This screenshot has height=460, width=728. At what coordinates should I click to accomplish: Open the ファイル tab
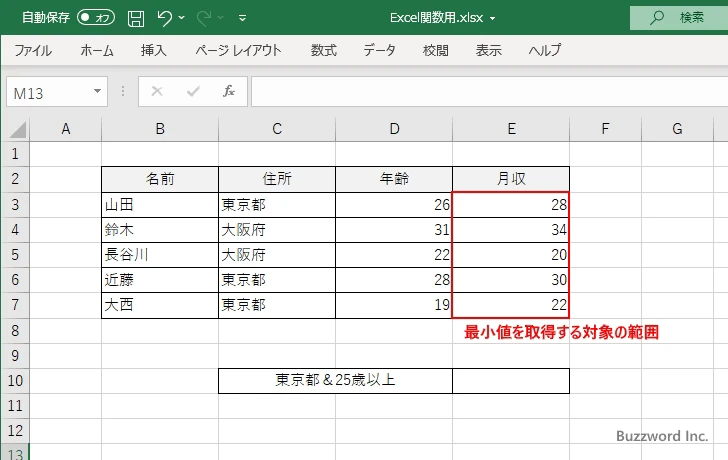coord(33,50)
